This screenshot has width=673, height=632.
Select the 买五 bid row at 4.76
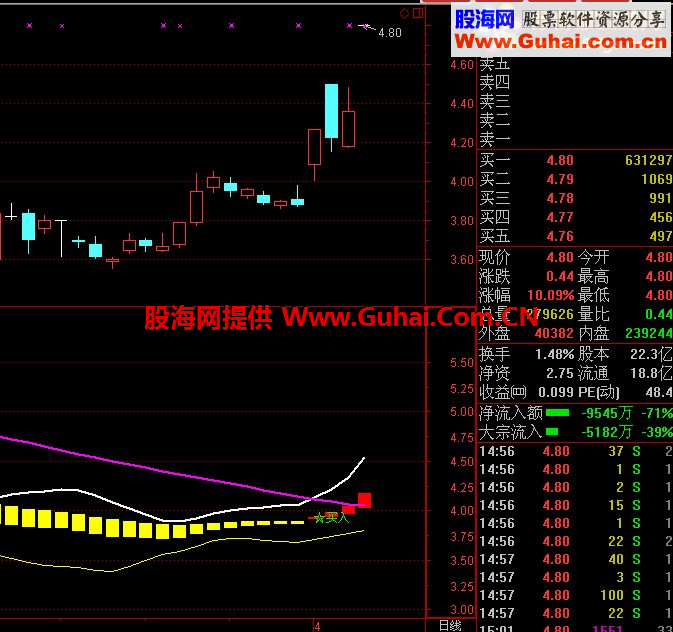coord(575,236)
